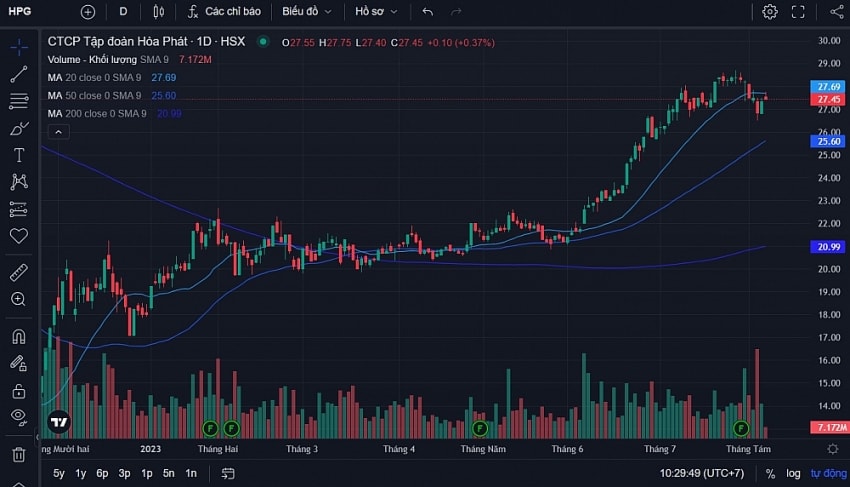Image resolution: width=850 pixels, height=487 pixels.
Task: Remove drawings with the trash icon
Action: [x=19, y=454]
